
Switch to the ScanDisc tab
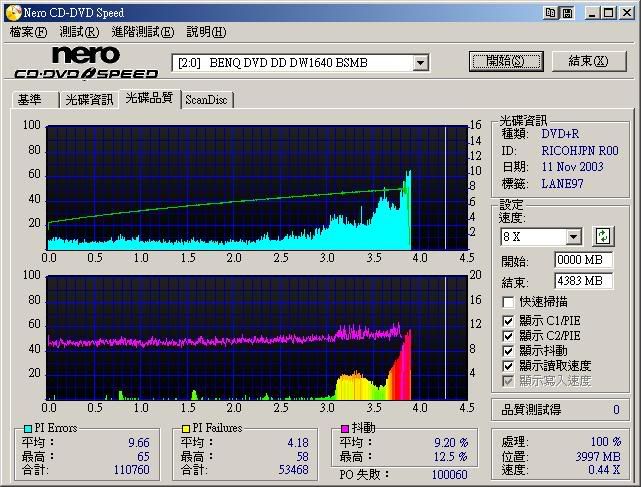tap(206, 100)
